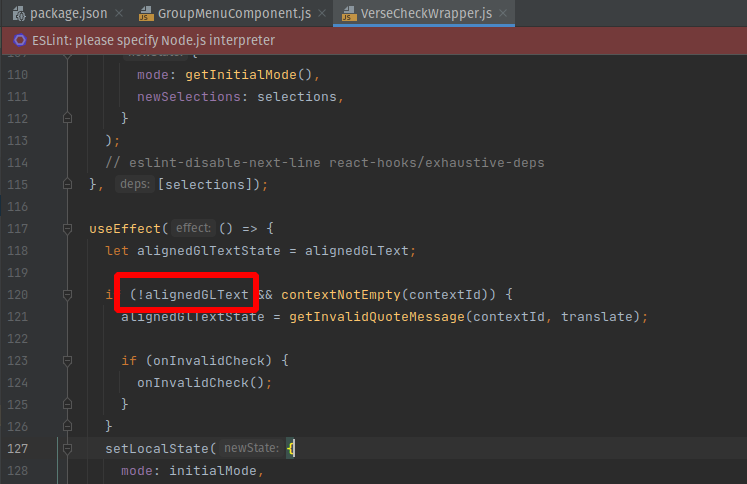Image resolution: width=747 pixels, height=484 pixels.
Task: Collapse the onInvalidCheck if block at line 123
Action: [67, 361]
